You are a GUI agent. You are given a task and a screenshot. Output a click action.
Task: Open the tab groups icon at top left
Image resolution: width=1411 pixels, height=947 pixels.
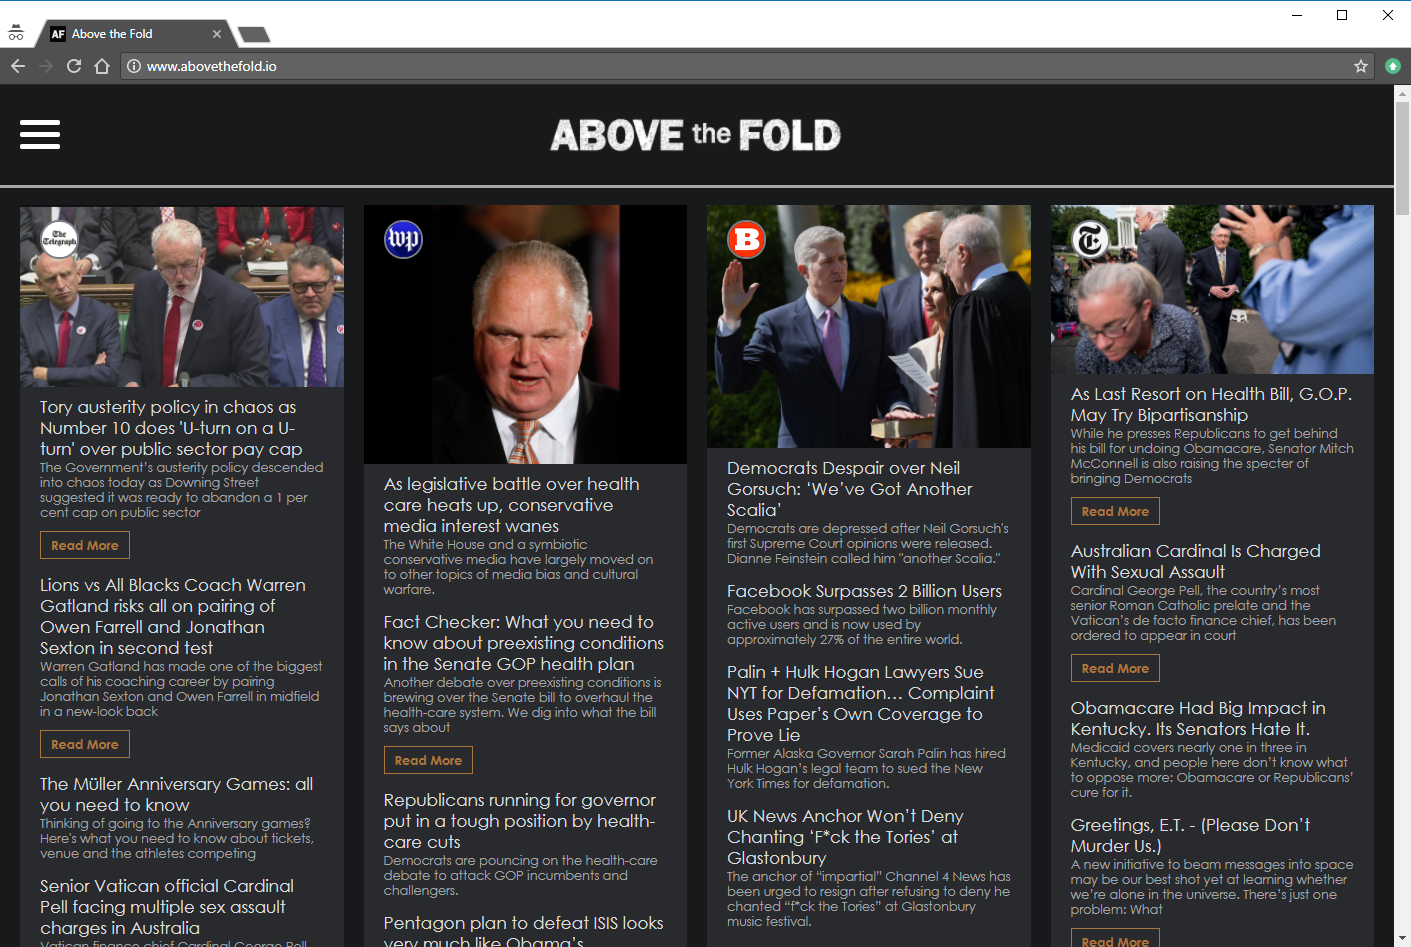[16, 32]
